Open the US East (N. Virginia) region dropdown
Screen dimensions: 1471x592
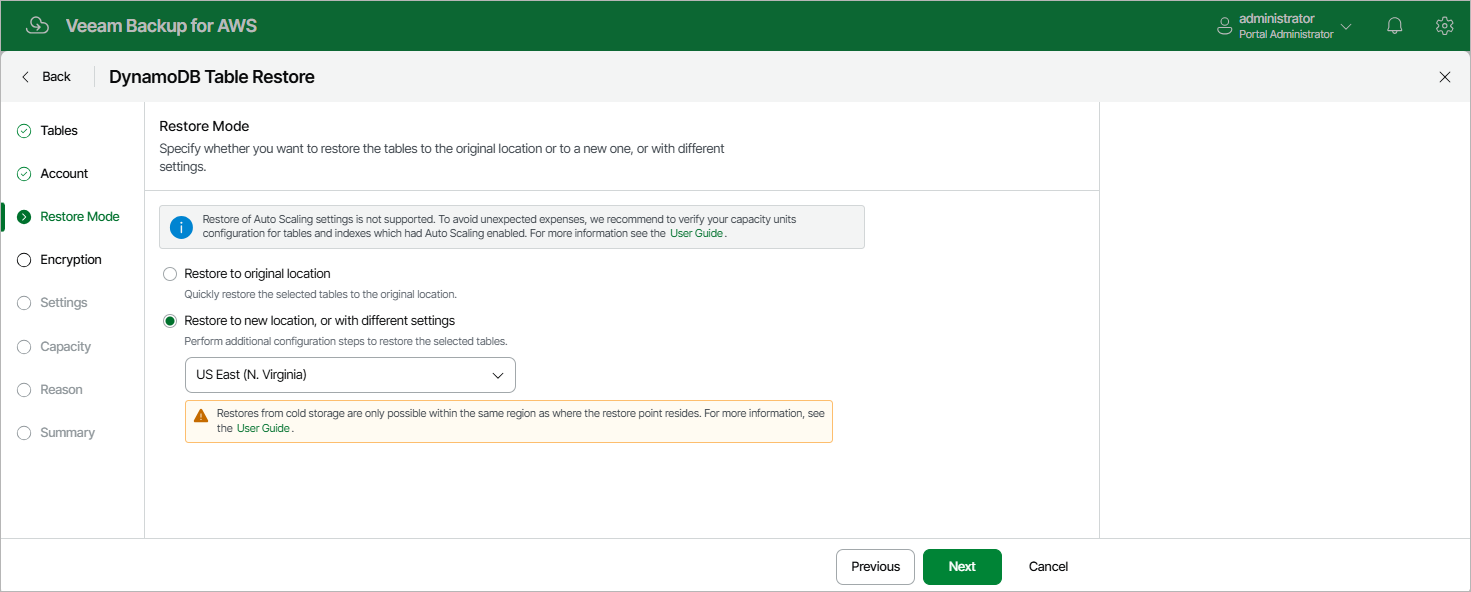click(350, 375)
